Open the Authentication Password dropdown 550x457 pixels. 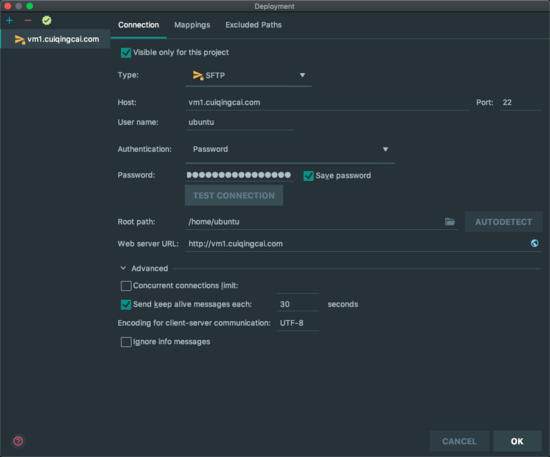point(290,149)
